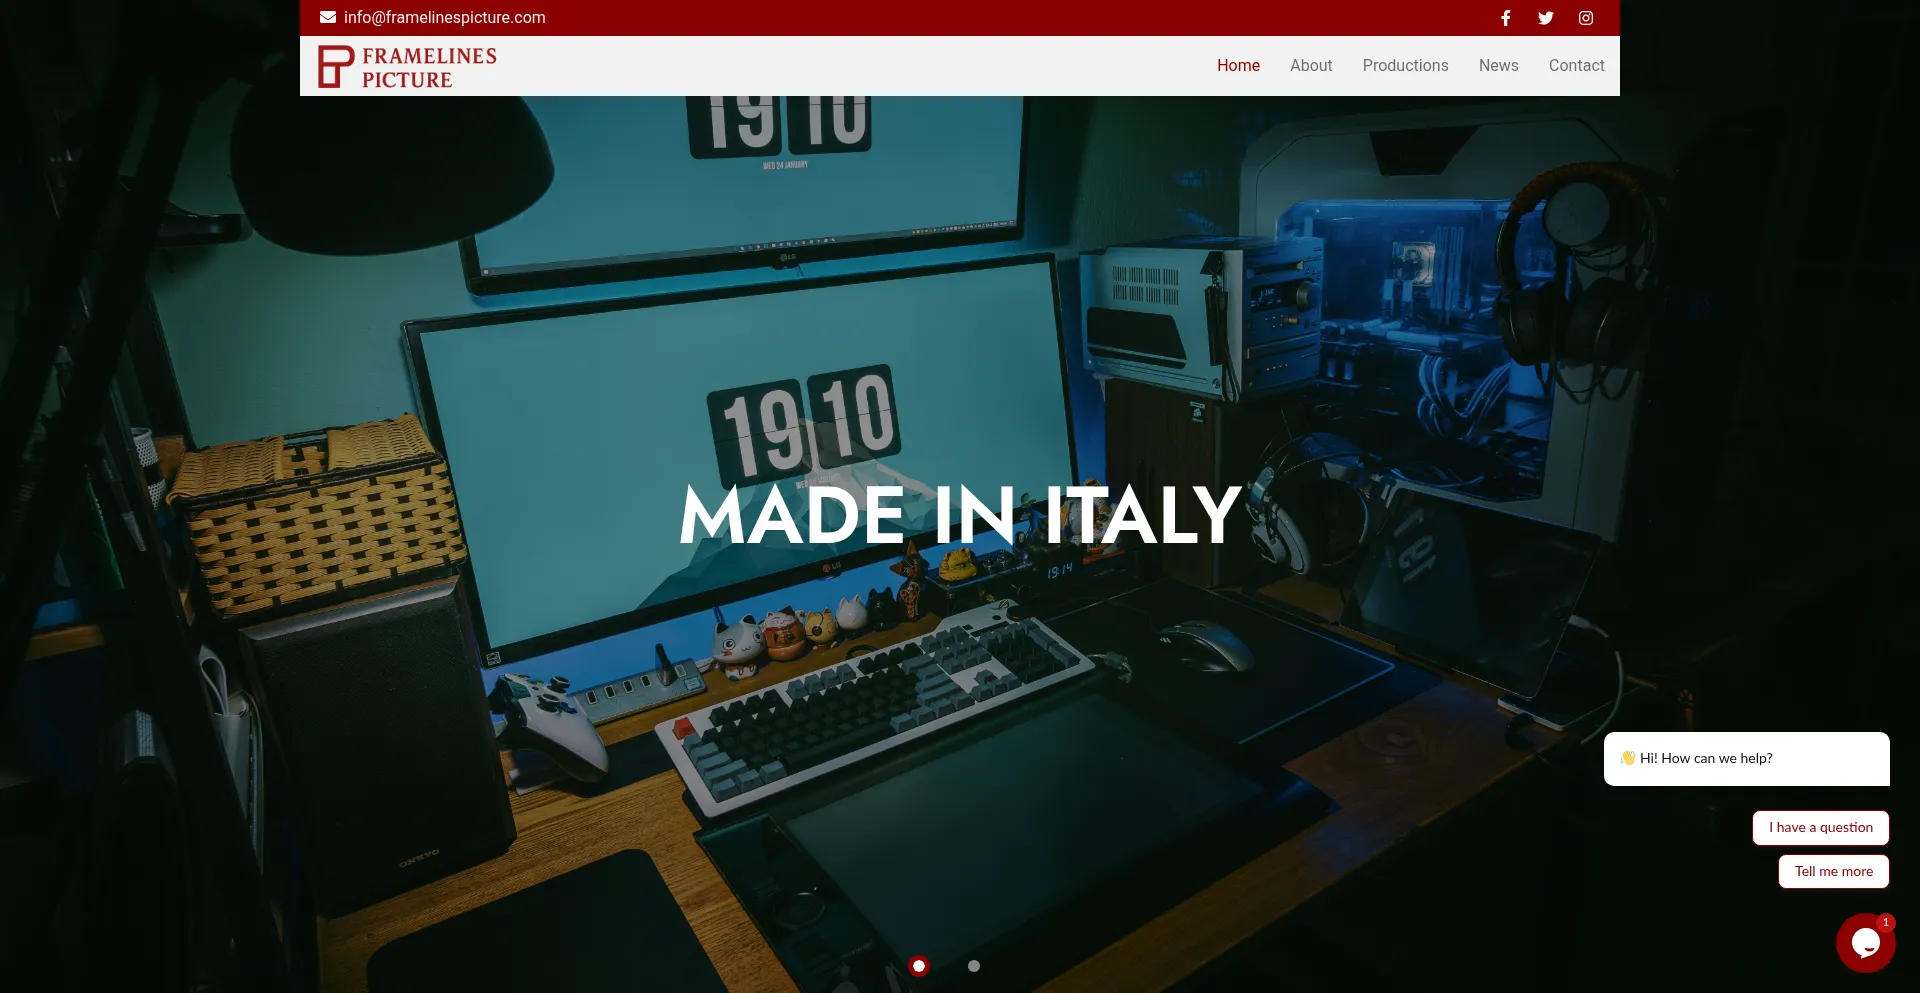Screen dimensions: 1920x993
Task: Visit the Twitter profile icon
Action: 1545,18
